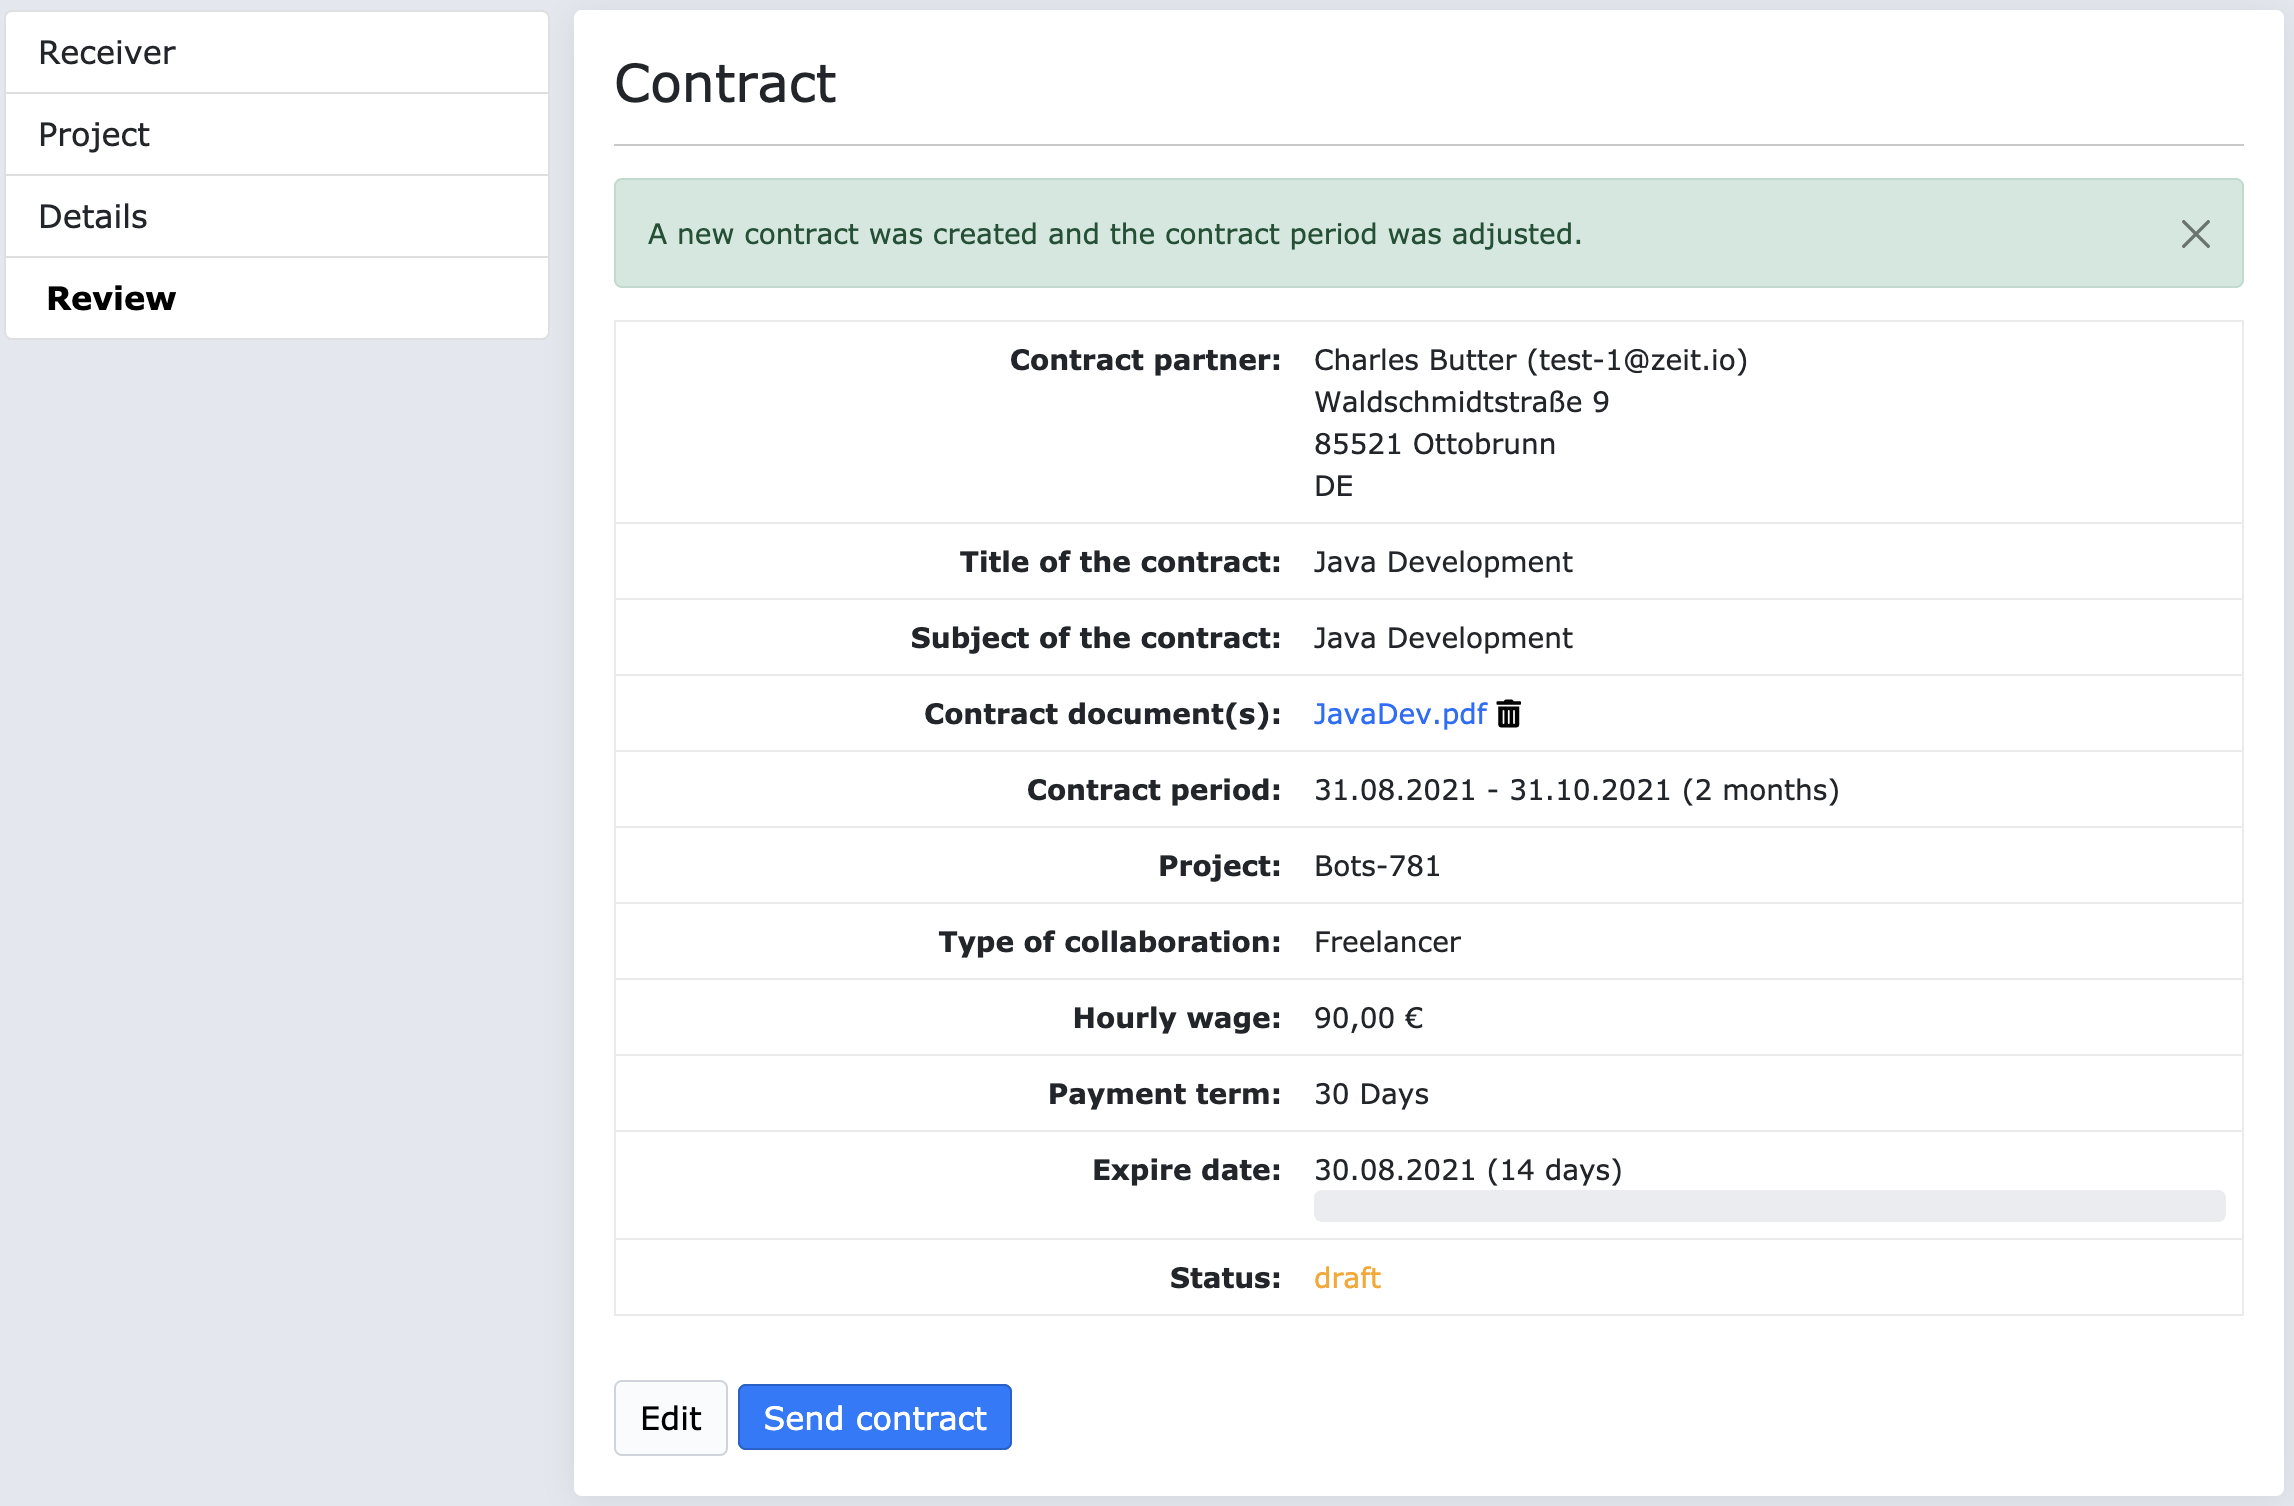Screen dimensions: 2294x1506
Task: Delete JavaDev.pdf with the trash icon
Action: click(x=1508, y=714)
